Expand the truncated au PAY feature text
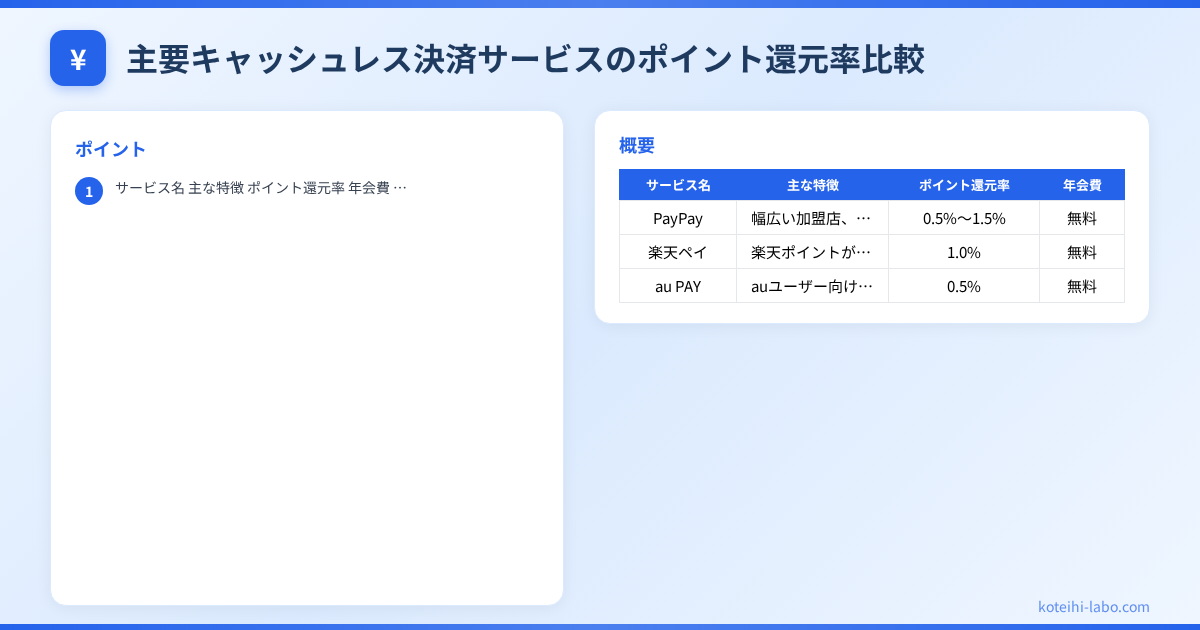1200x630 pixels. pos(812,286)
